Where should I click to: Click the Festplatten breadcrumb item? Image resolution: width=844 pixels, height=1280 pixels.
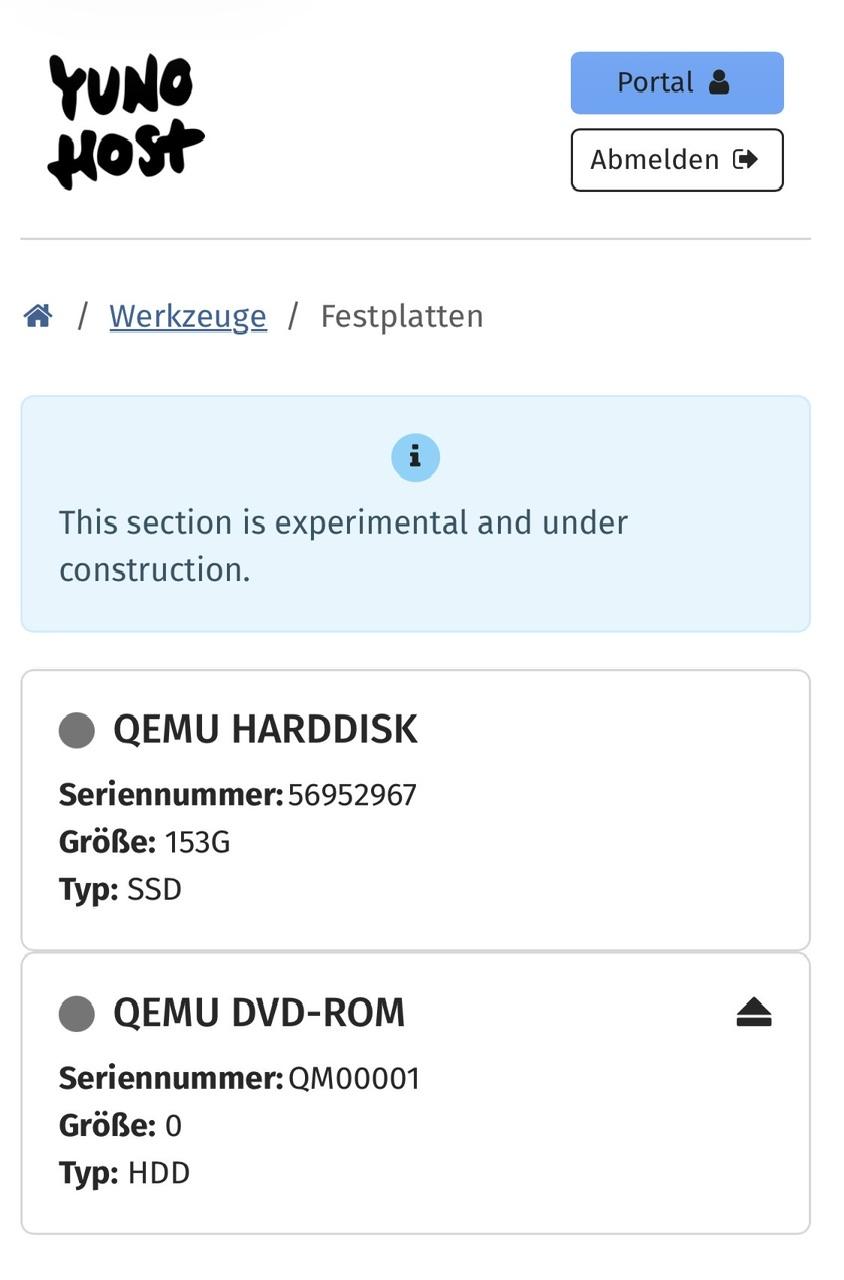point(402,316)
